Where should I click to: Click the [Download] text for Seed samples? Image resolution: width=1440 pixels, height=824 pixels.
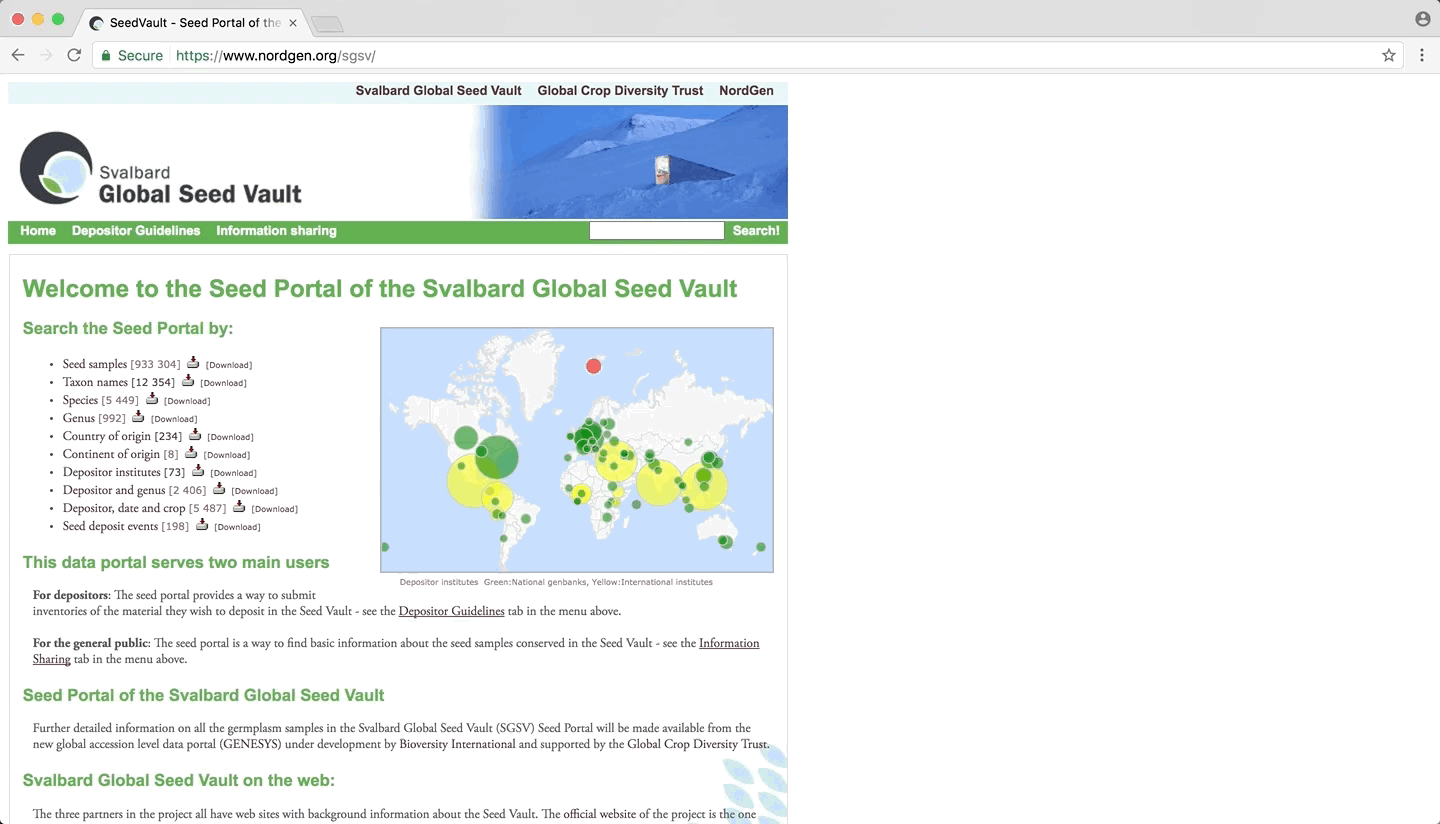[x=229, y=365]
